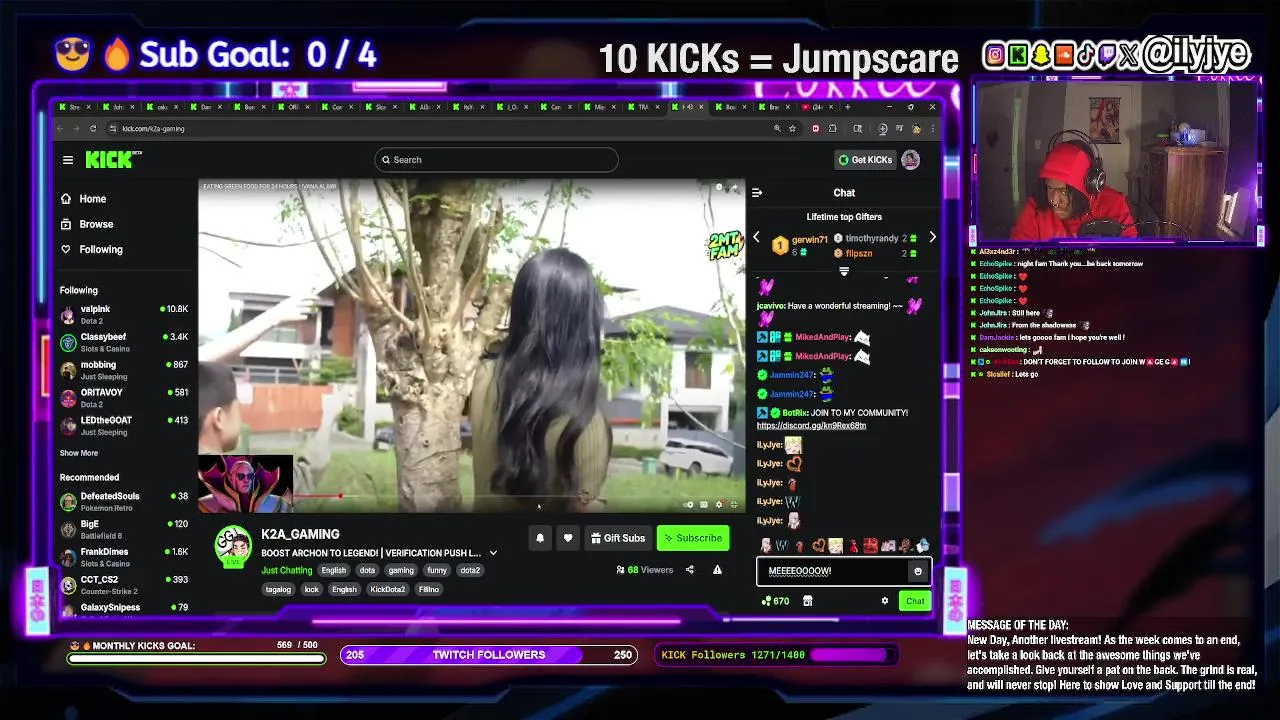Click the funny tag
Viewport: 1280px width, 720px height.
pyautogui.click(x=437, y=571)
